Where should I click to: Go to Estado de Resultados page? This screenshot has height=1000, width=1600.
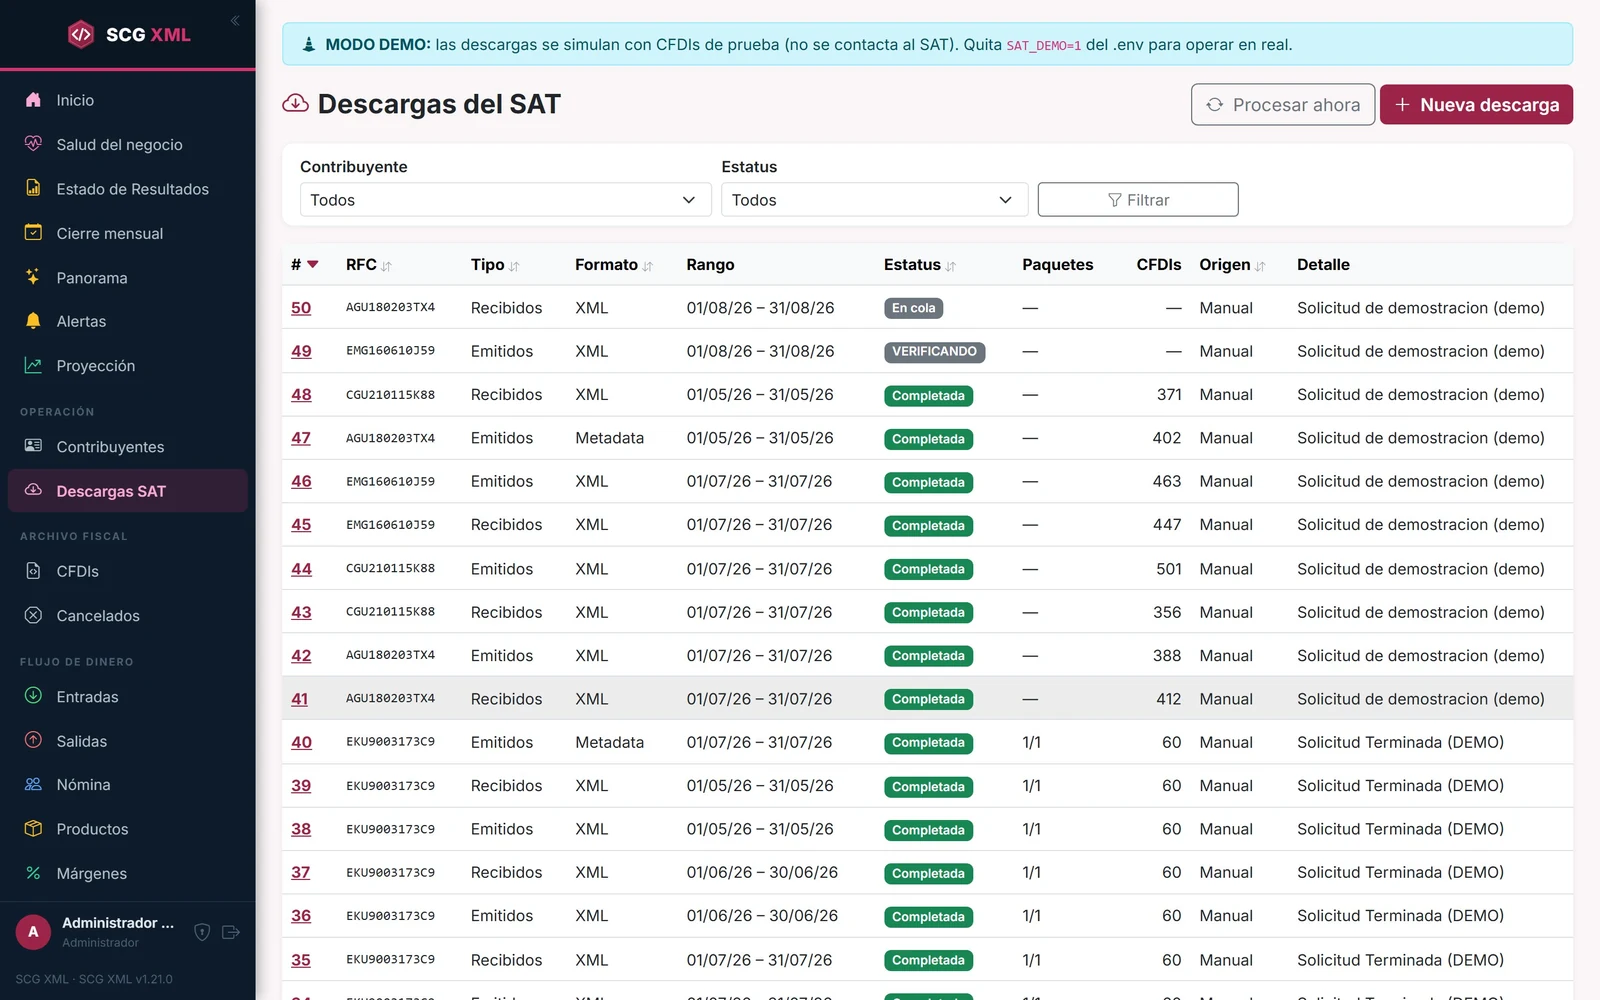(x=128, y=189)
